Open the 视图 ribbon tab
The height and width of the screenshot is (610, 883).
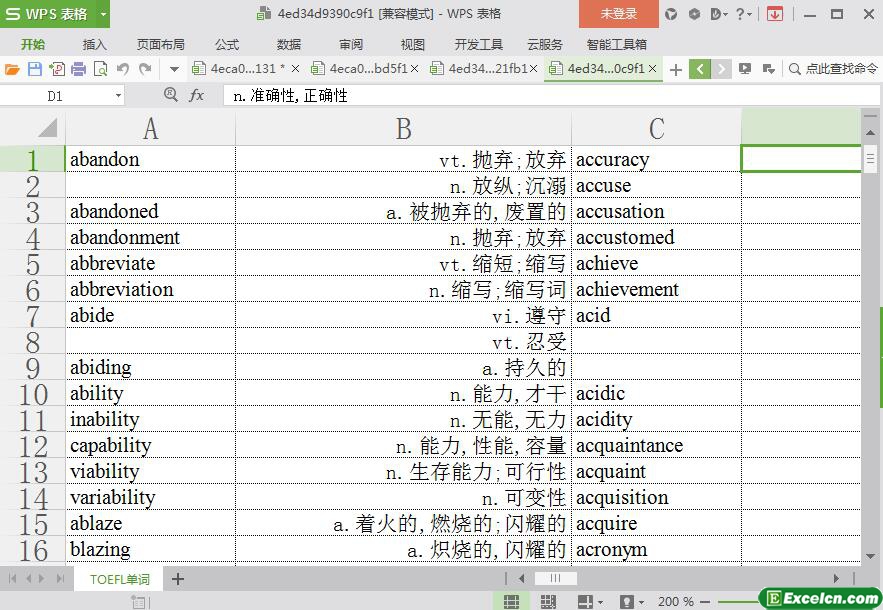point(413,44)
